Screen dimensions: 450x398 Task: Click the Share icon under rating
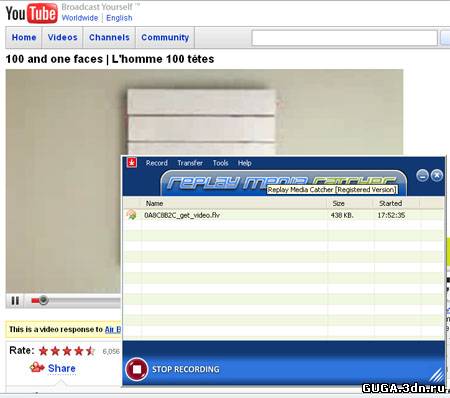tap(37, 368)
